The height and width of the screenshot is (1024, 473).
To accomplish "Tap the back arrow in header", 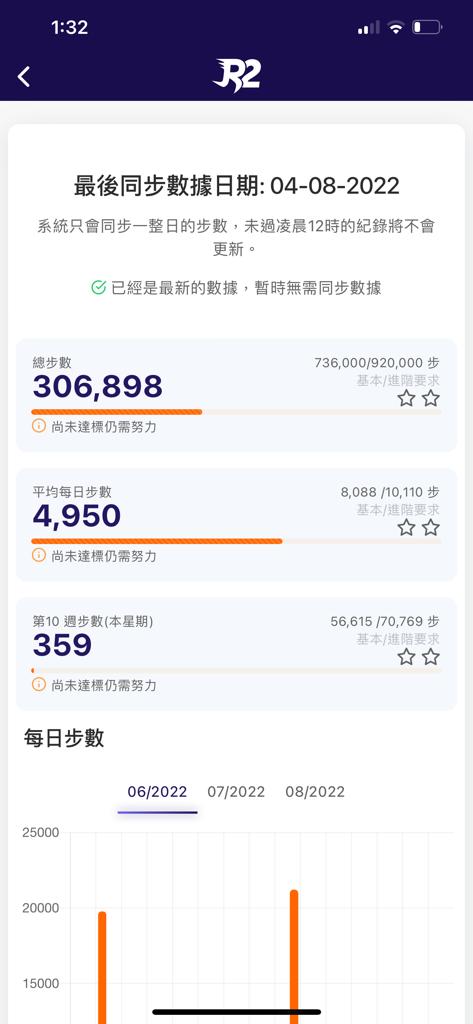I will 24,77.
